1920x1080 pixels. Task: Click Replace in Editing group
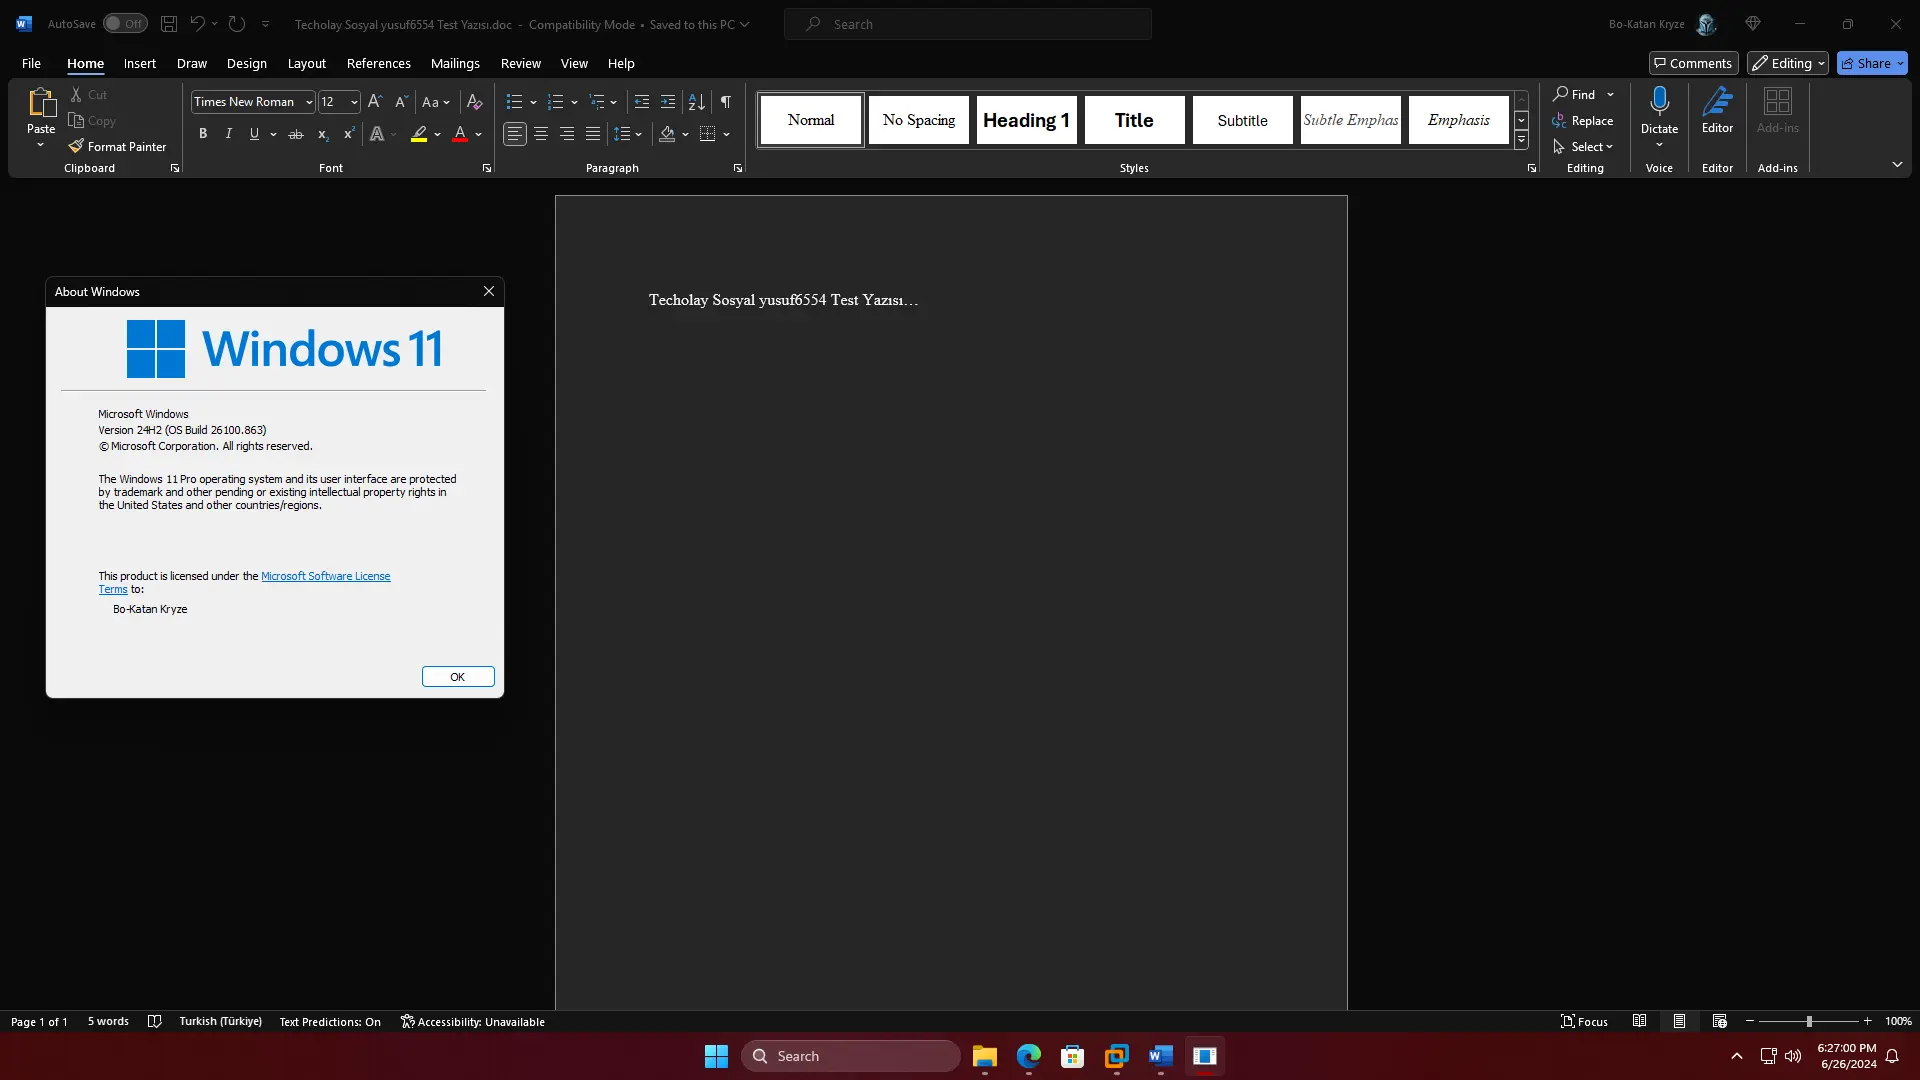[1583, 121]
